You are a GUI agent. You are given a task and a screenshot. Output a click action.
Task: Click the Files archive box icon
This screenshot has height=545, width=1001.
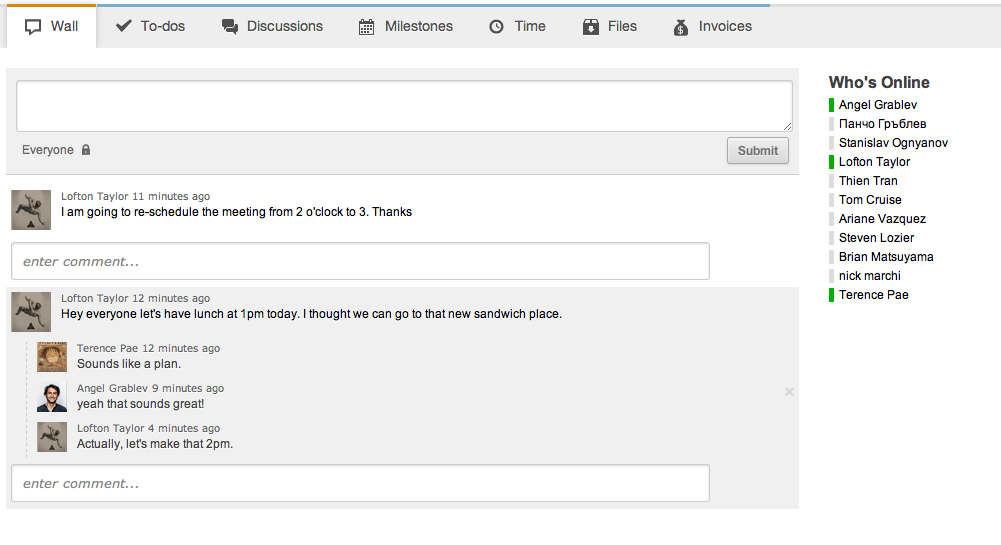590,27
